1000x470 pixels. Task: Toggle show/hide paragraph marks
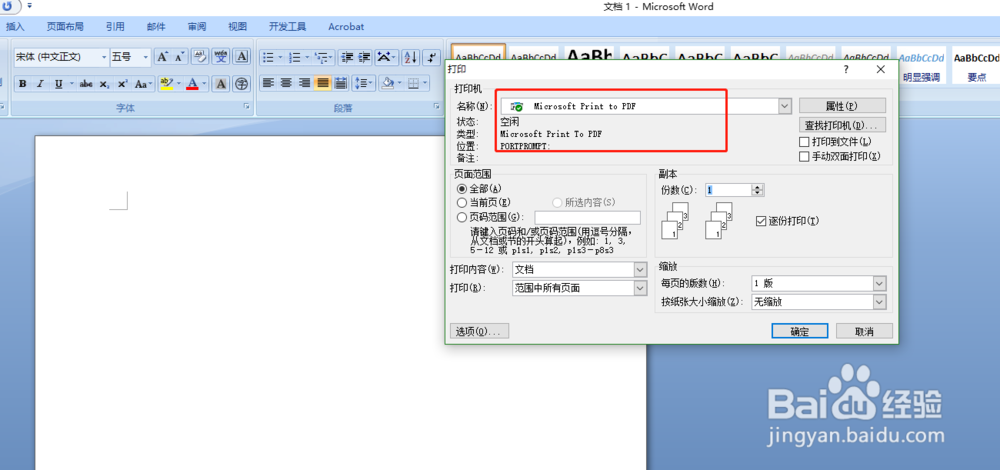[x=432, y=57]
